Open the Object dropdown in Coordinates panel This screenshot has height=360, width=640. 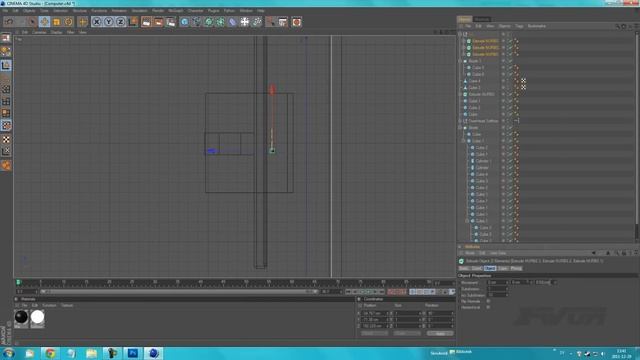click(374, 333)
